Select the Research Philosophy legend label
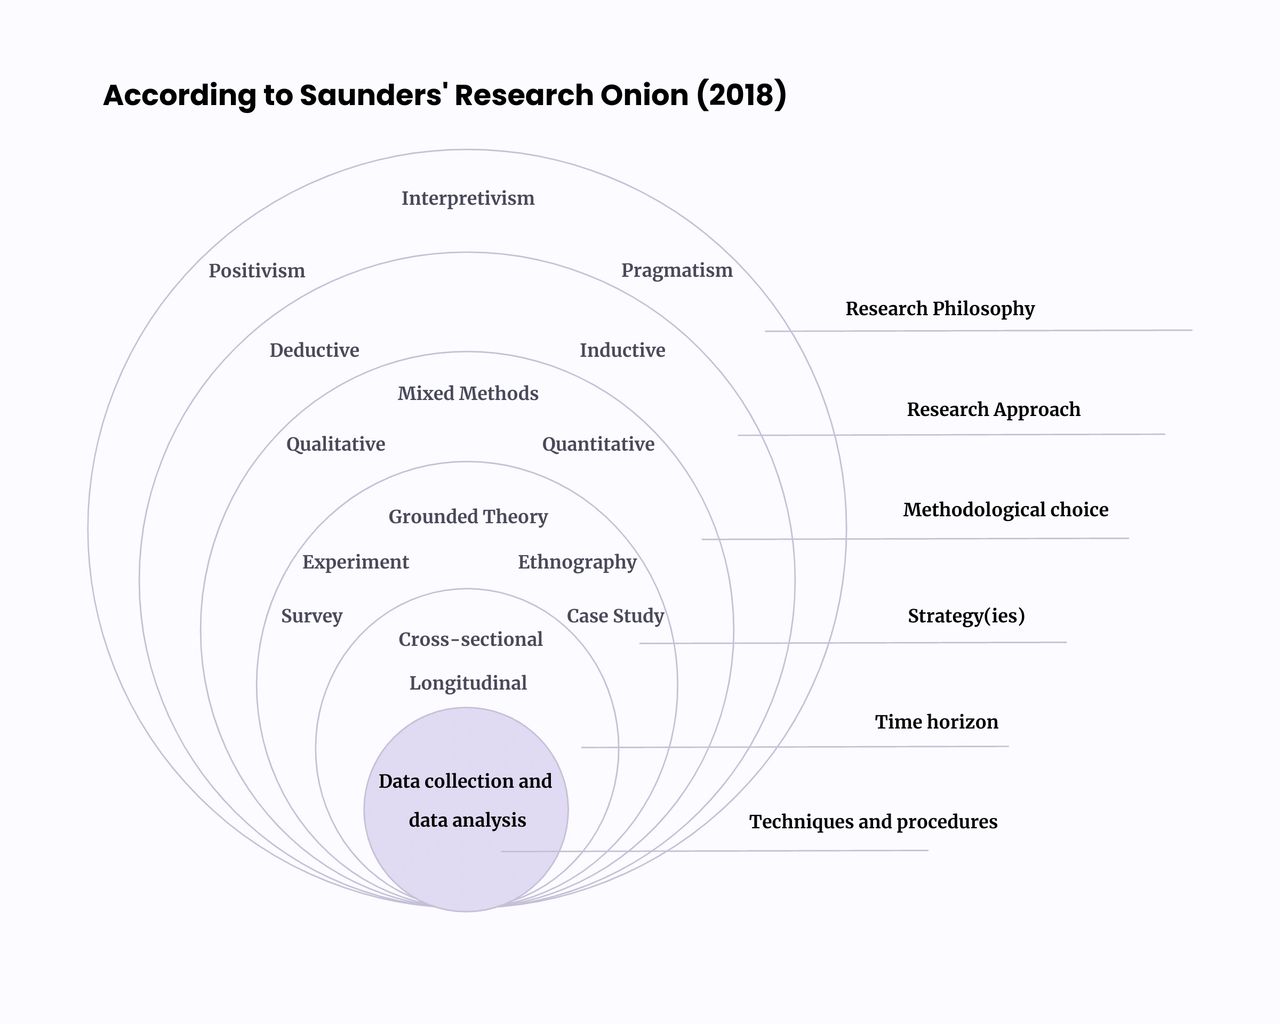 [x=939, y=309]
